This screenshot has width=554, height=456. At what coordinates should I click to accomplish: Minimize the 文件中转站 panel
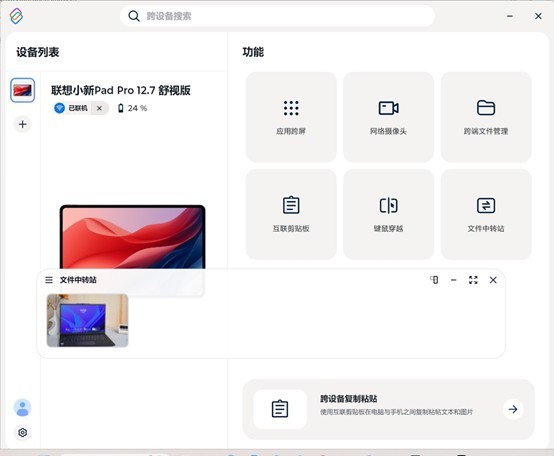(454, 280)
